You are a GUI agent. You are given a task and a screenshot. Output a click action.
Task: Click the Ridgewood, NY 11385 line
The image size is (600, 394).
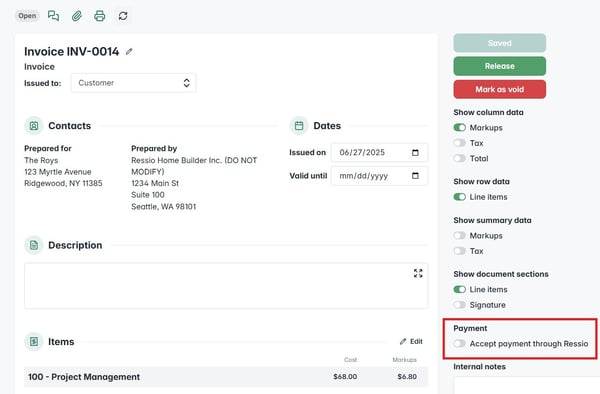[63, 183]
